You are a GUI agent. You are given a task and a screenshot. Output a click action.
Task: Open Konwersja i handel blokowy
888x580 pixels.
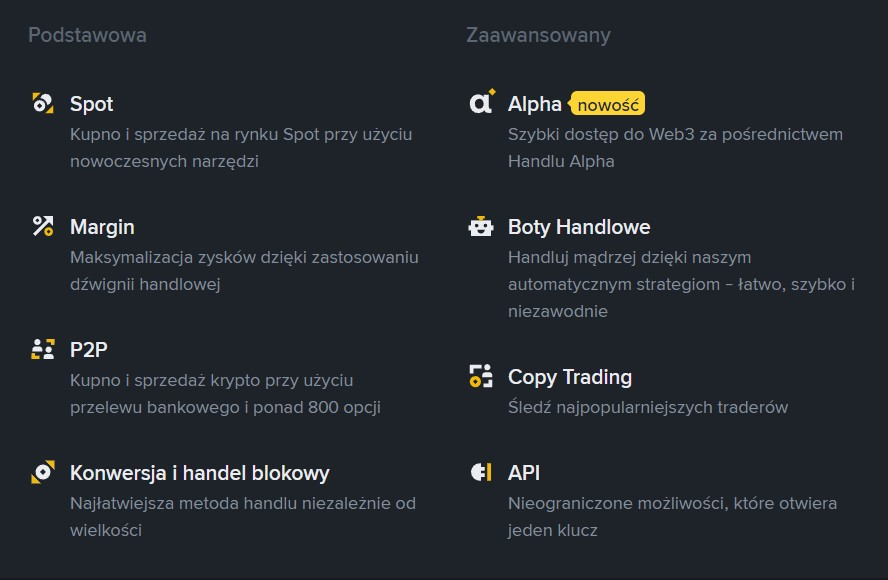(x=199, y=473)
